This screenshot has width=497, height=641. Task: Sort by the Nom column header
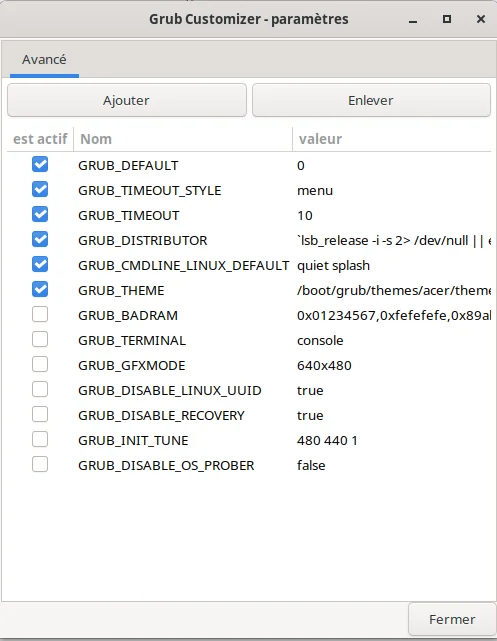183,139
